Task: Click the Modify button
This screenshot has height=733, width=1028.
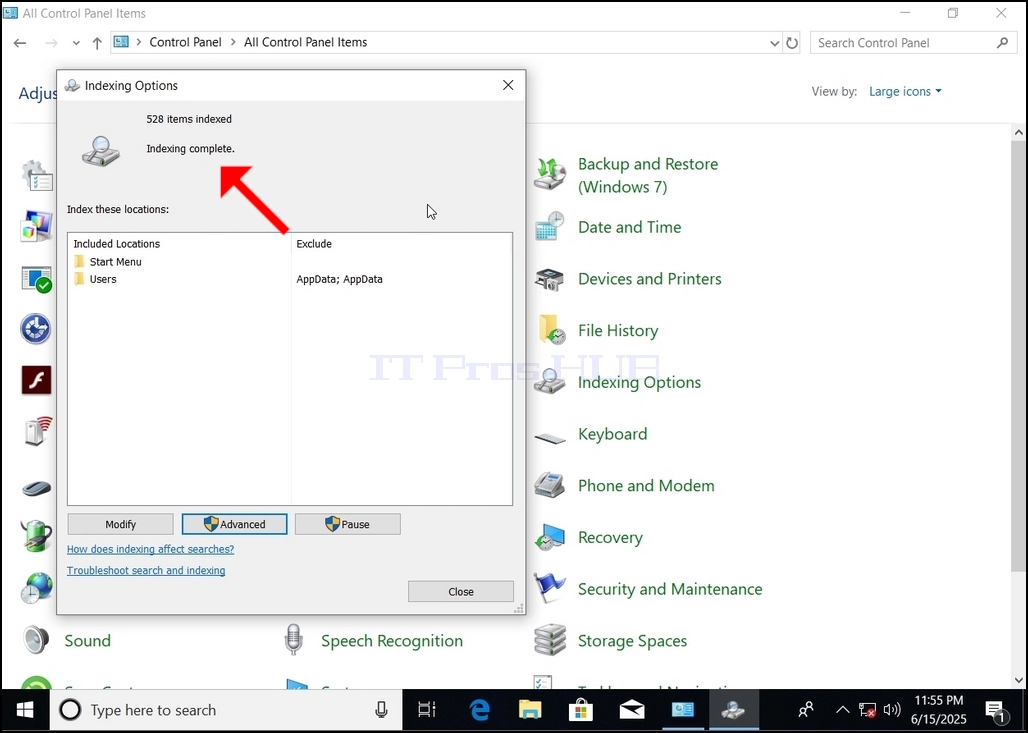Action: click(121, 524)
